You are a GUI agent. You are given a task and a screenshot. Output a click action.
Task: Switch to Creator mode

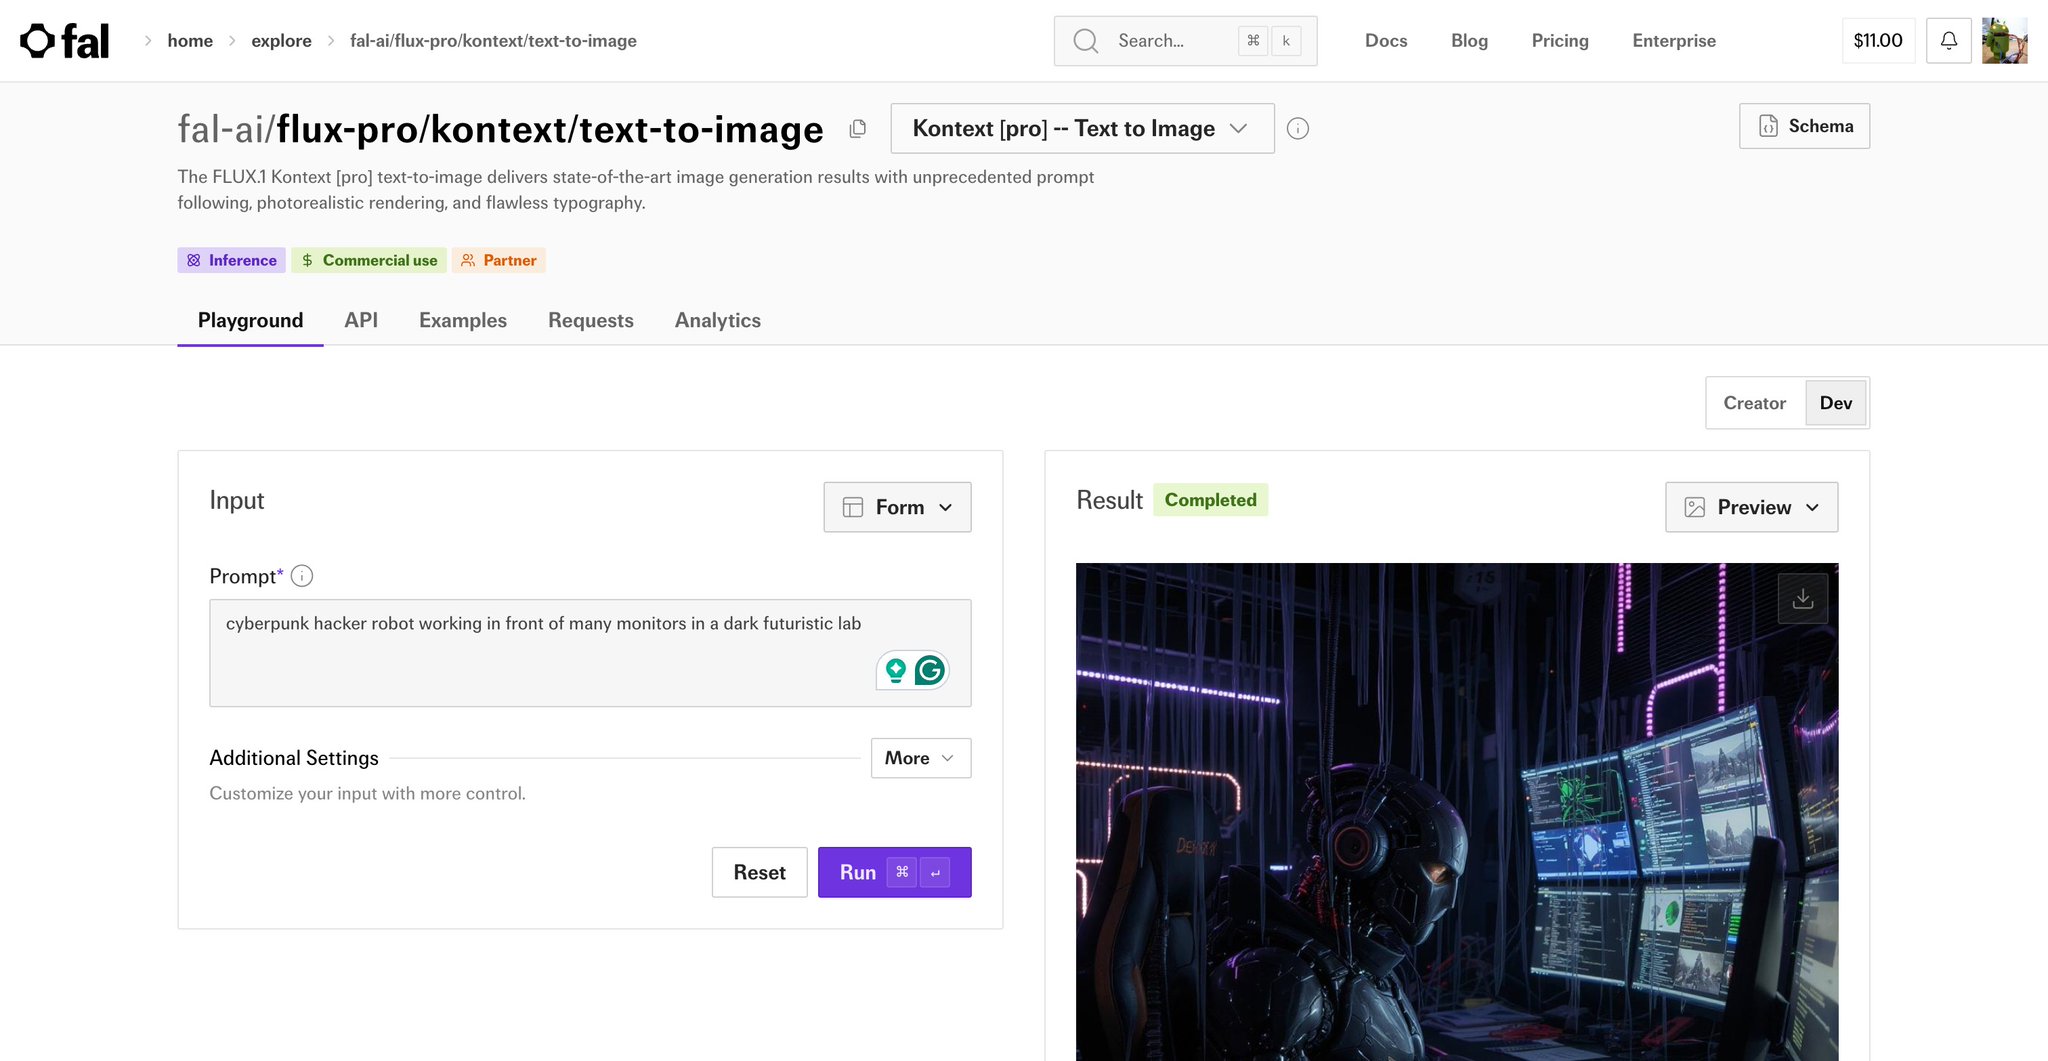(x=1754, y=403)
